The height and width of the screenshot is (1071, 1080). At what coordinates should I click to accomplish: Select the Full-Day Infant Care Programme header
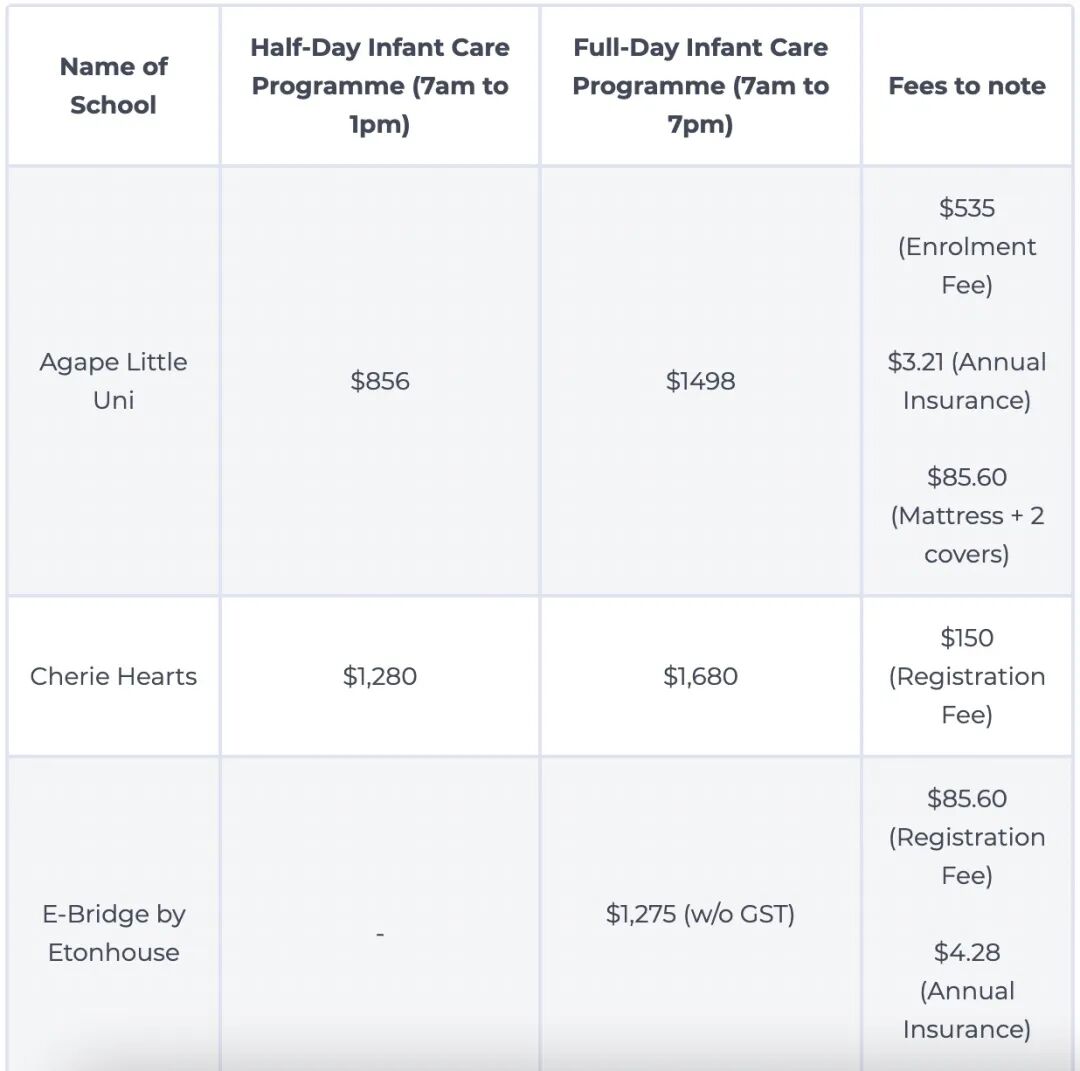pos(700,86)
